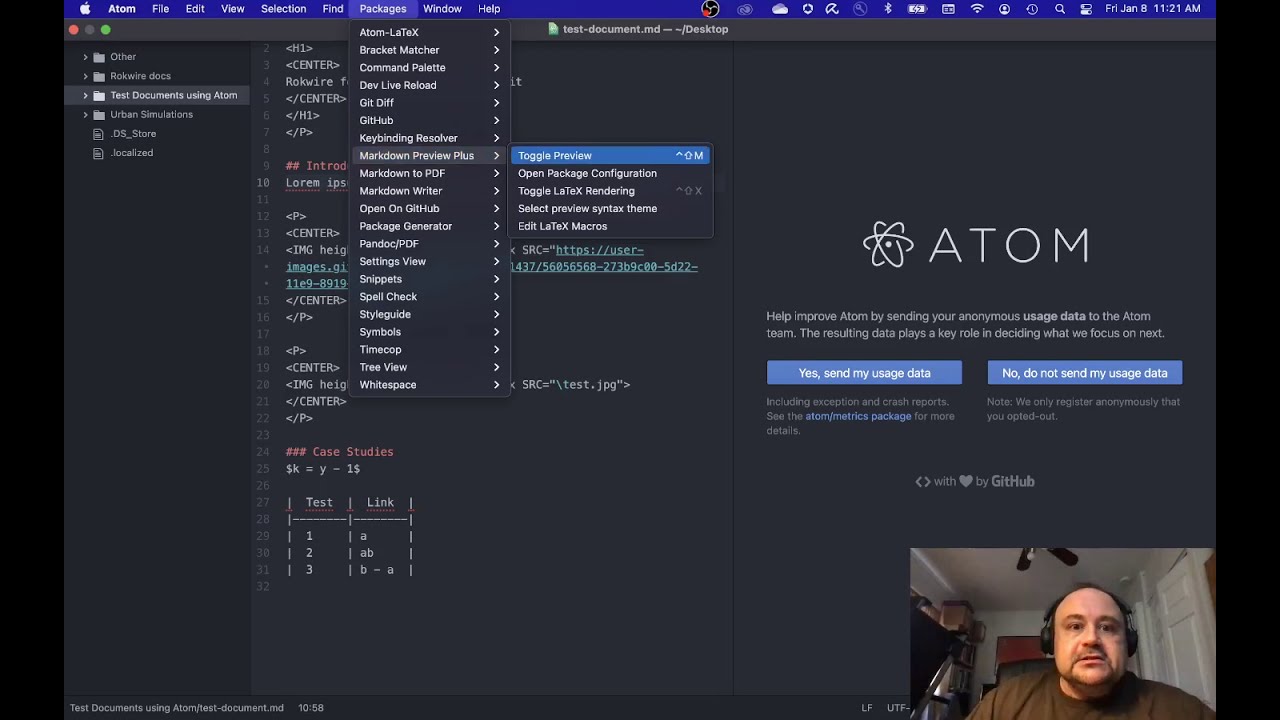Click the cloud icon right of Creative Cloud
Image resolution: width=1280 pixels, height=720 pixels.
tap(780, 9)
